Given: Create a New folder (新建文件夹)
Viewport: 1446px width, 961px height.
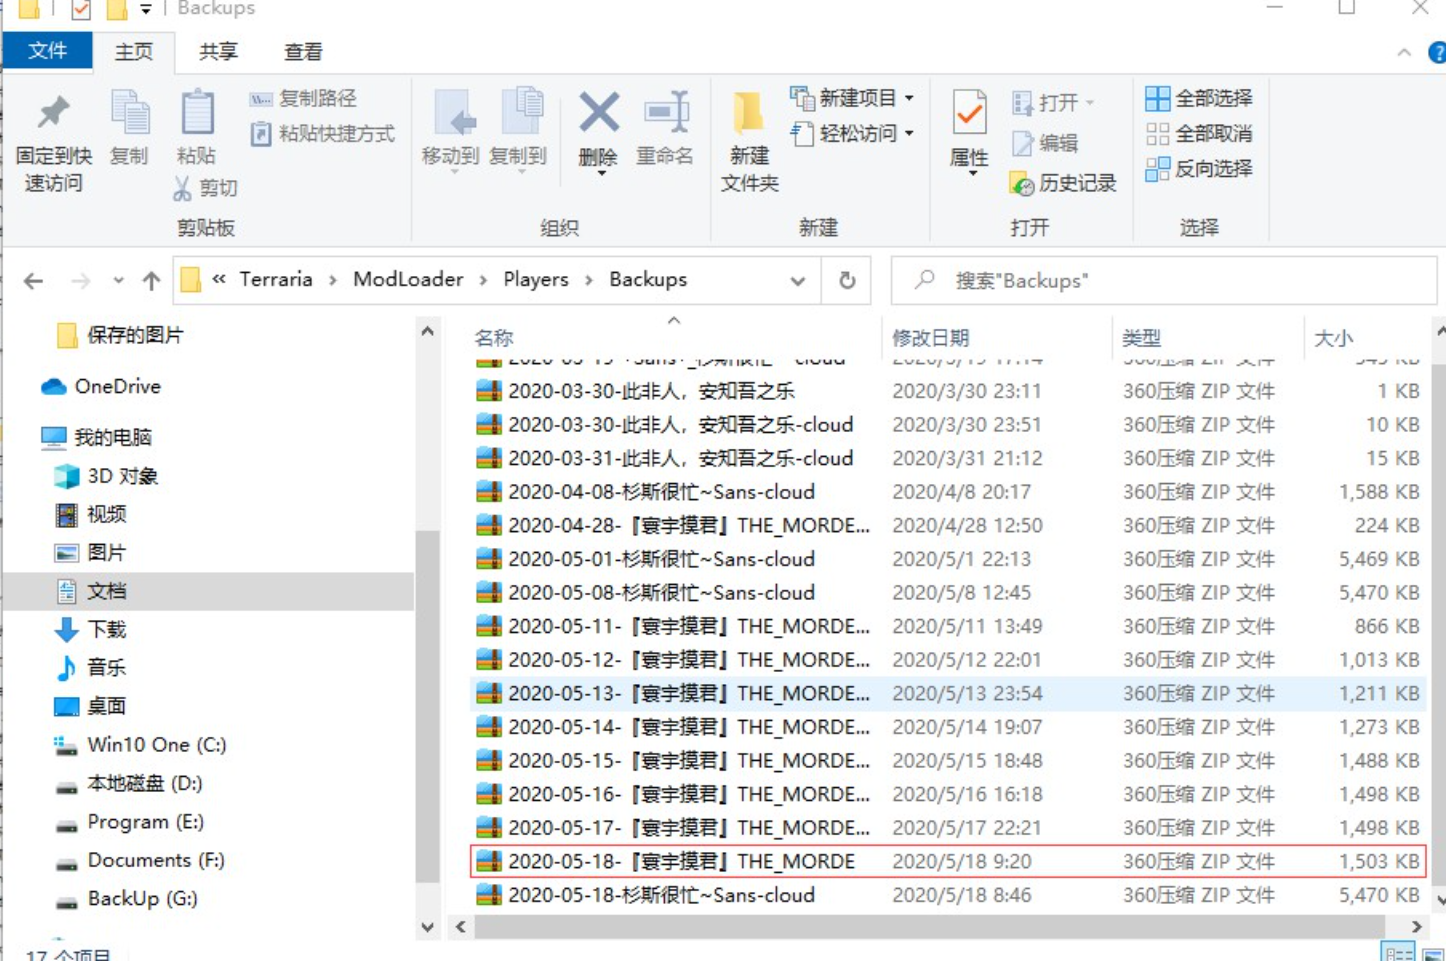Looking at the screenshot, I should point(750,141).
